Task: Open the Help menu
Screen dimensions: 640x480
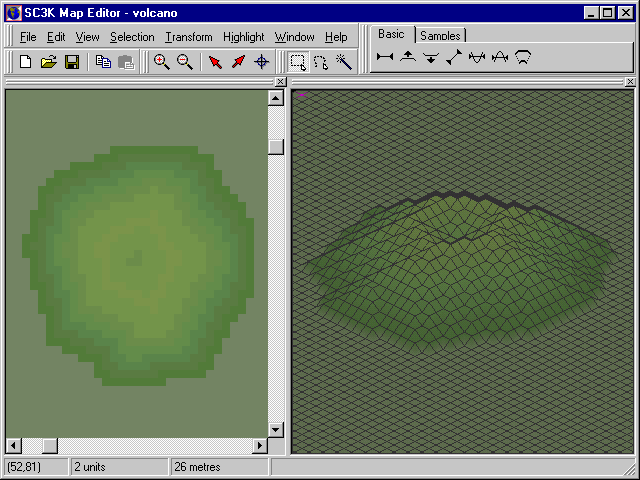Action: coord(336,37)
